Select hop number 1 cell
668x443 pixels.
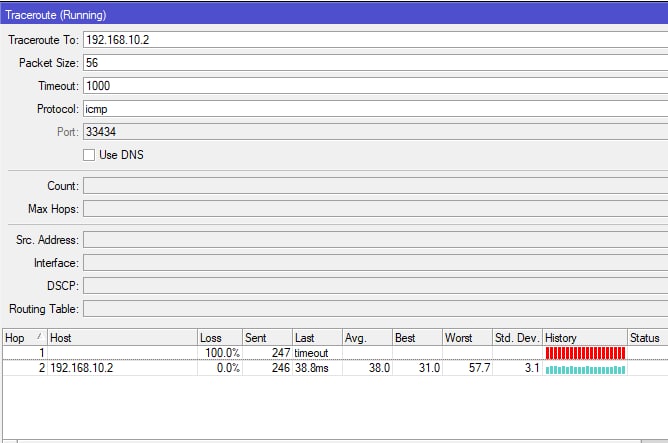point(25,353)
